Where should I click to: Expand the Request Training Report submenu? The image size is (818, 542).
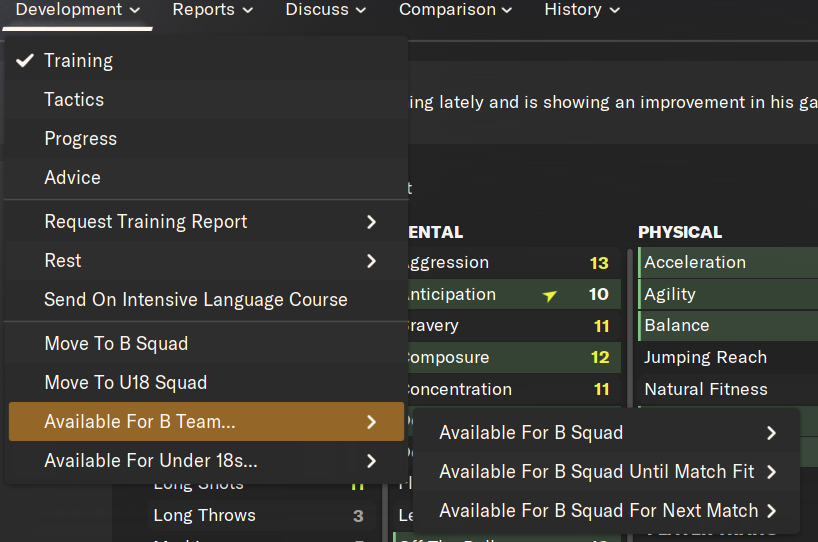[371, 222]
